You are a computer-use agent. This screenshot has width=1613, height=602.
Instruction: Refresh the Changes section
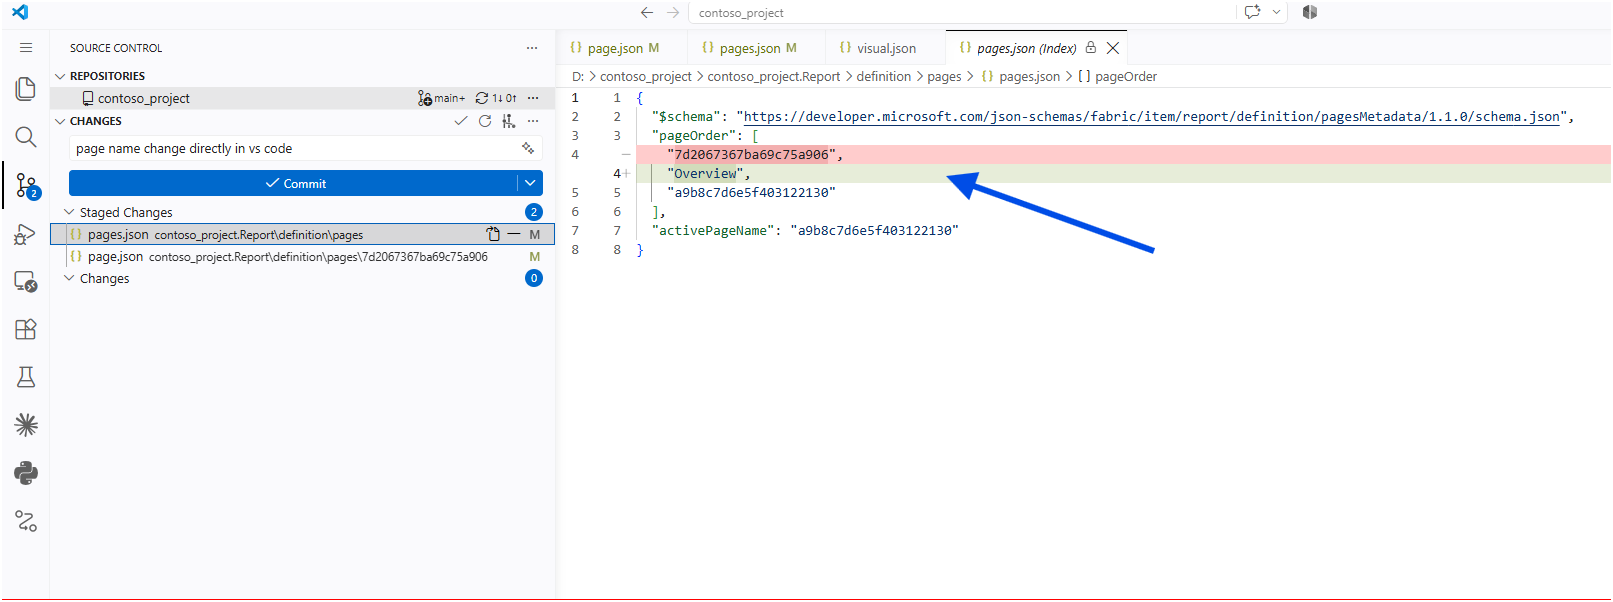(x=485, y=121)
